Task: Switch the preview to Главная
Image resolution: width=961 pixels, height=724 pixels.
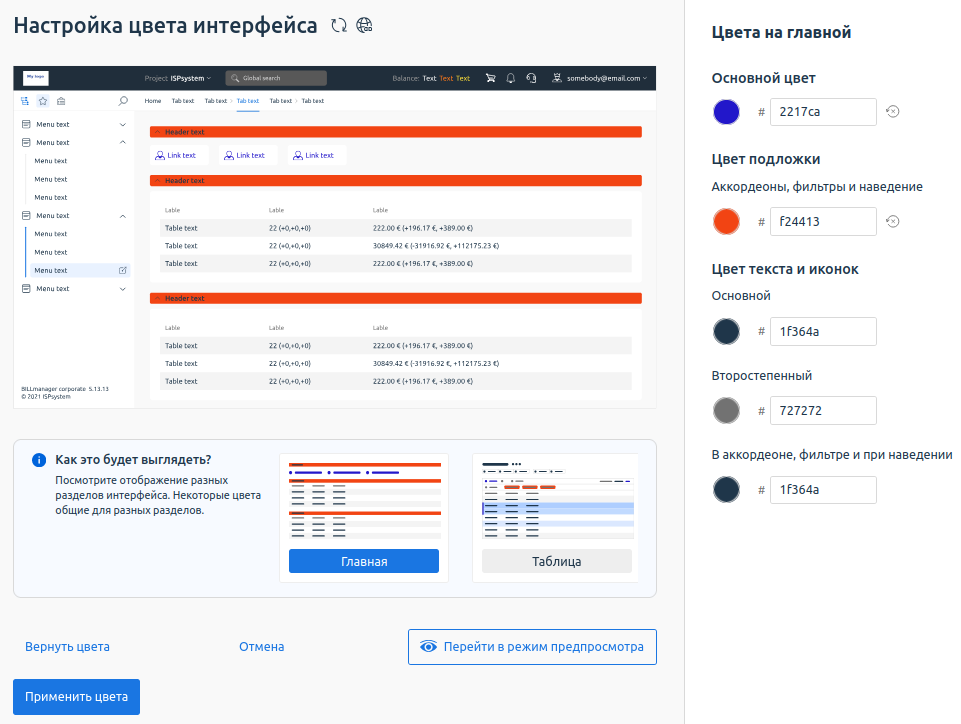Action: [363, 561]
